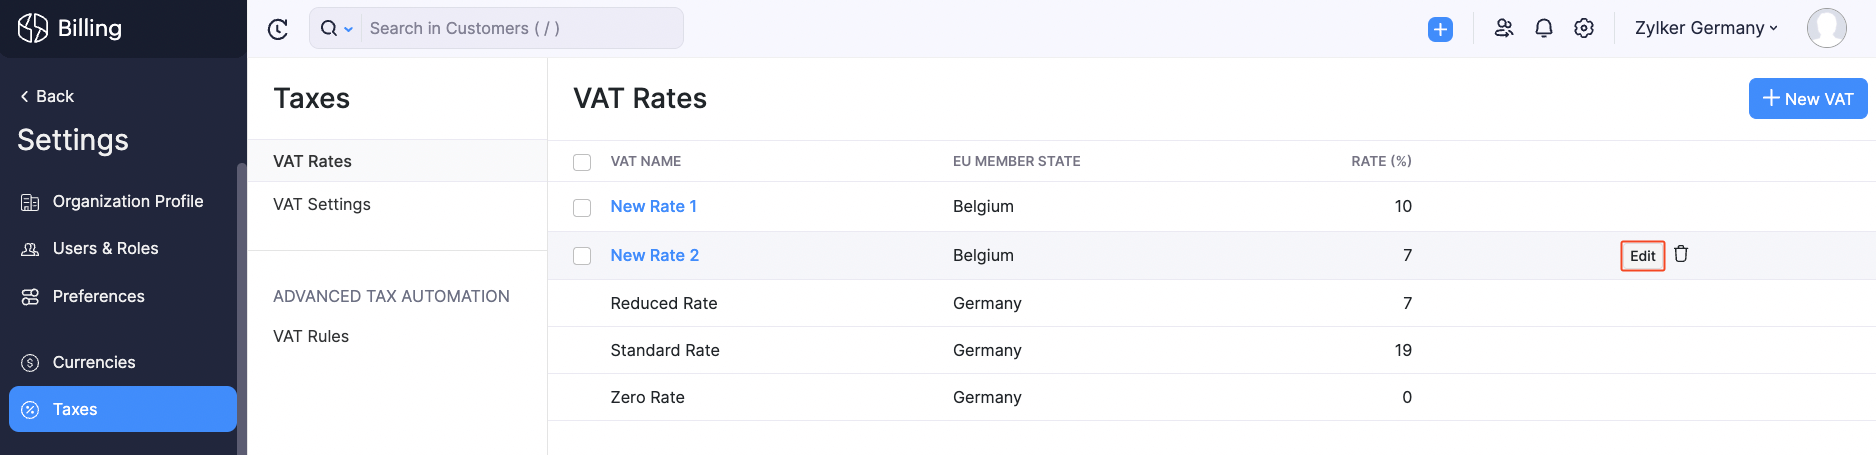Expand the search scope dropdown arrow
Viewport: 1876px width, 455px height.
pos(348,29)
